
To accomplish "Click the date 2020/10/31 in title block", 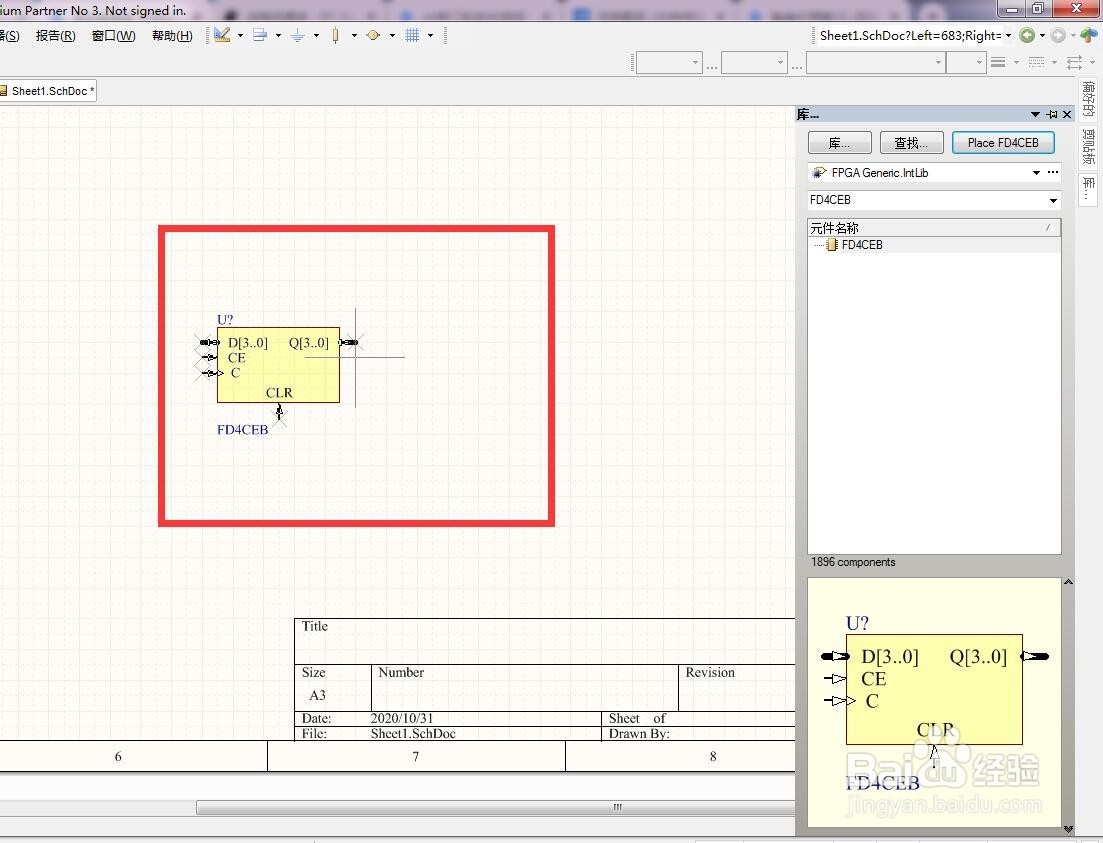I will pos(402,718).
